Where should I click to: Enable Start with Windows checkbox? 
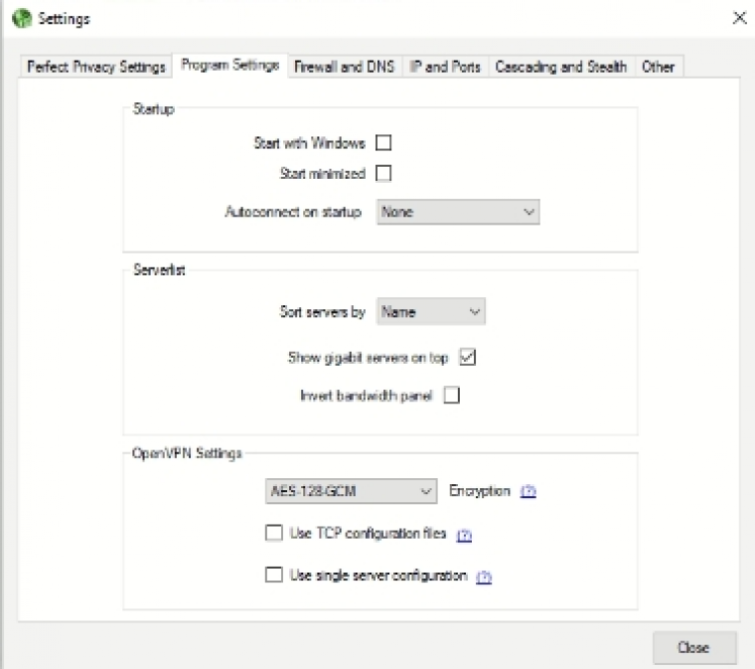click(383, 143)
